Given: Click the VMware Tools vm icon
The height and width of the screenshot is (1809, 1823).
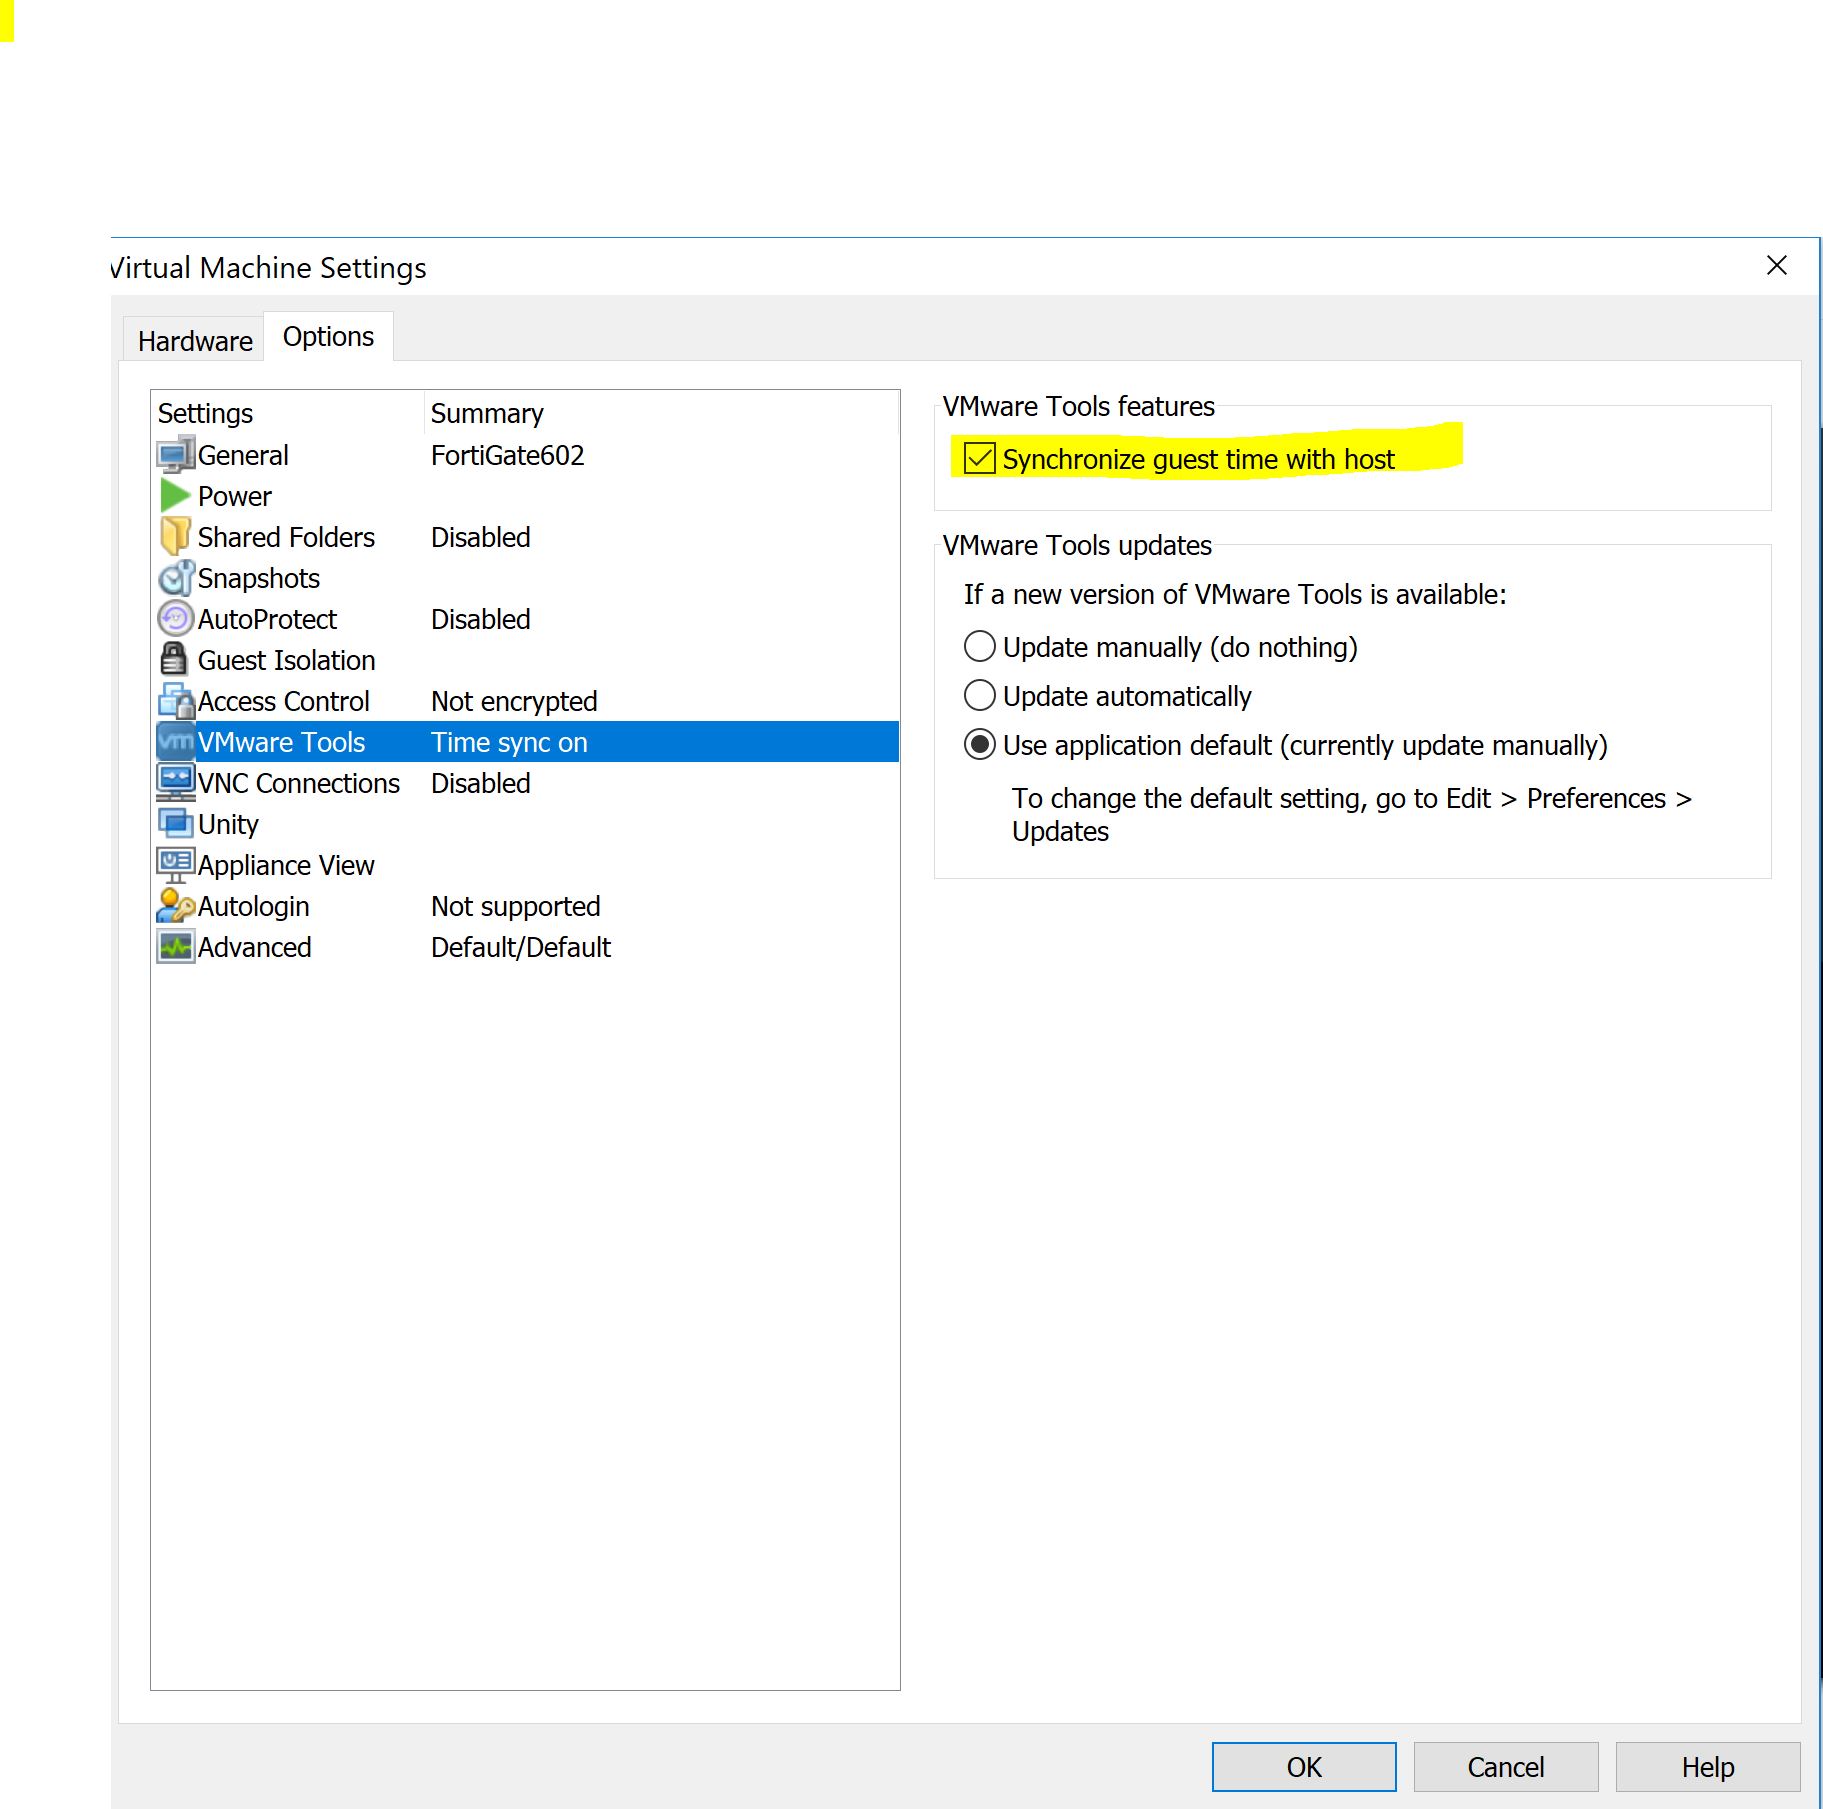Looking at the screenshot, I should pos(176,742).
